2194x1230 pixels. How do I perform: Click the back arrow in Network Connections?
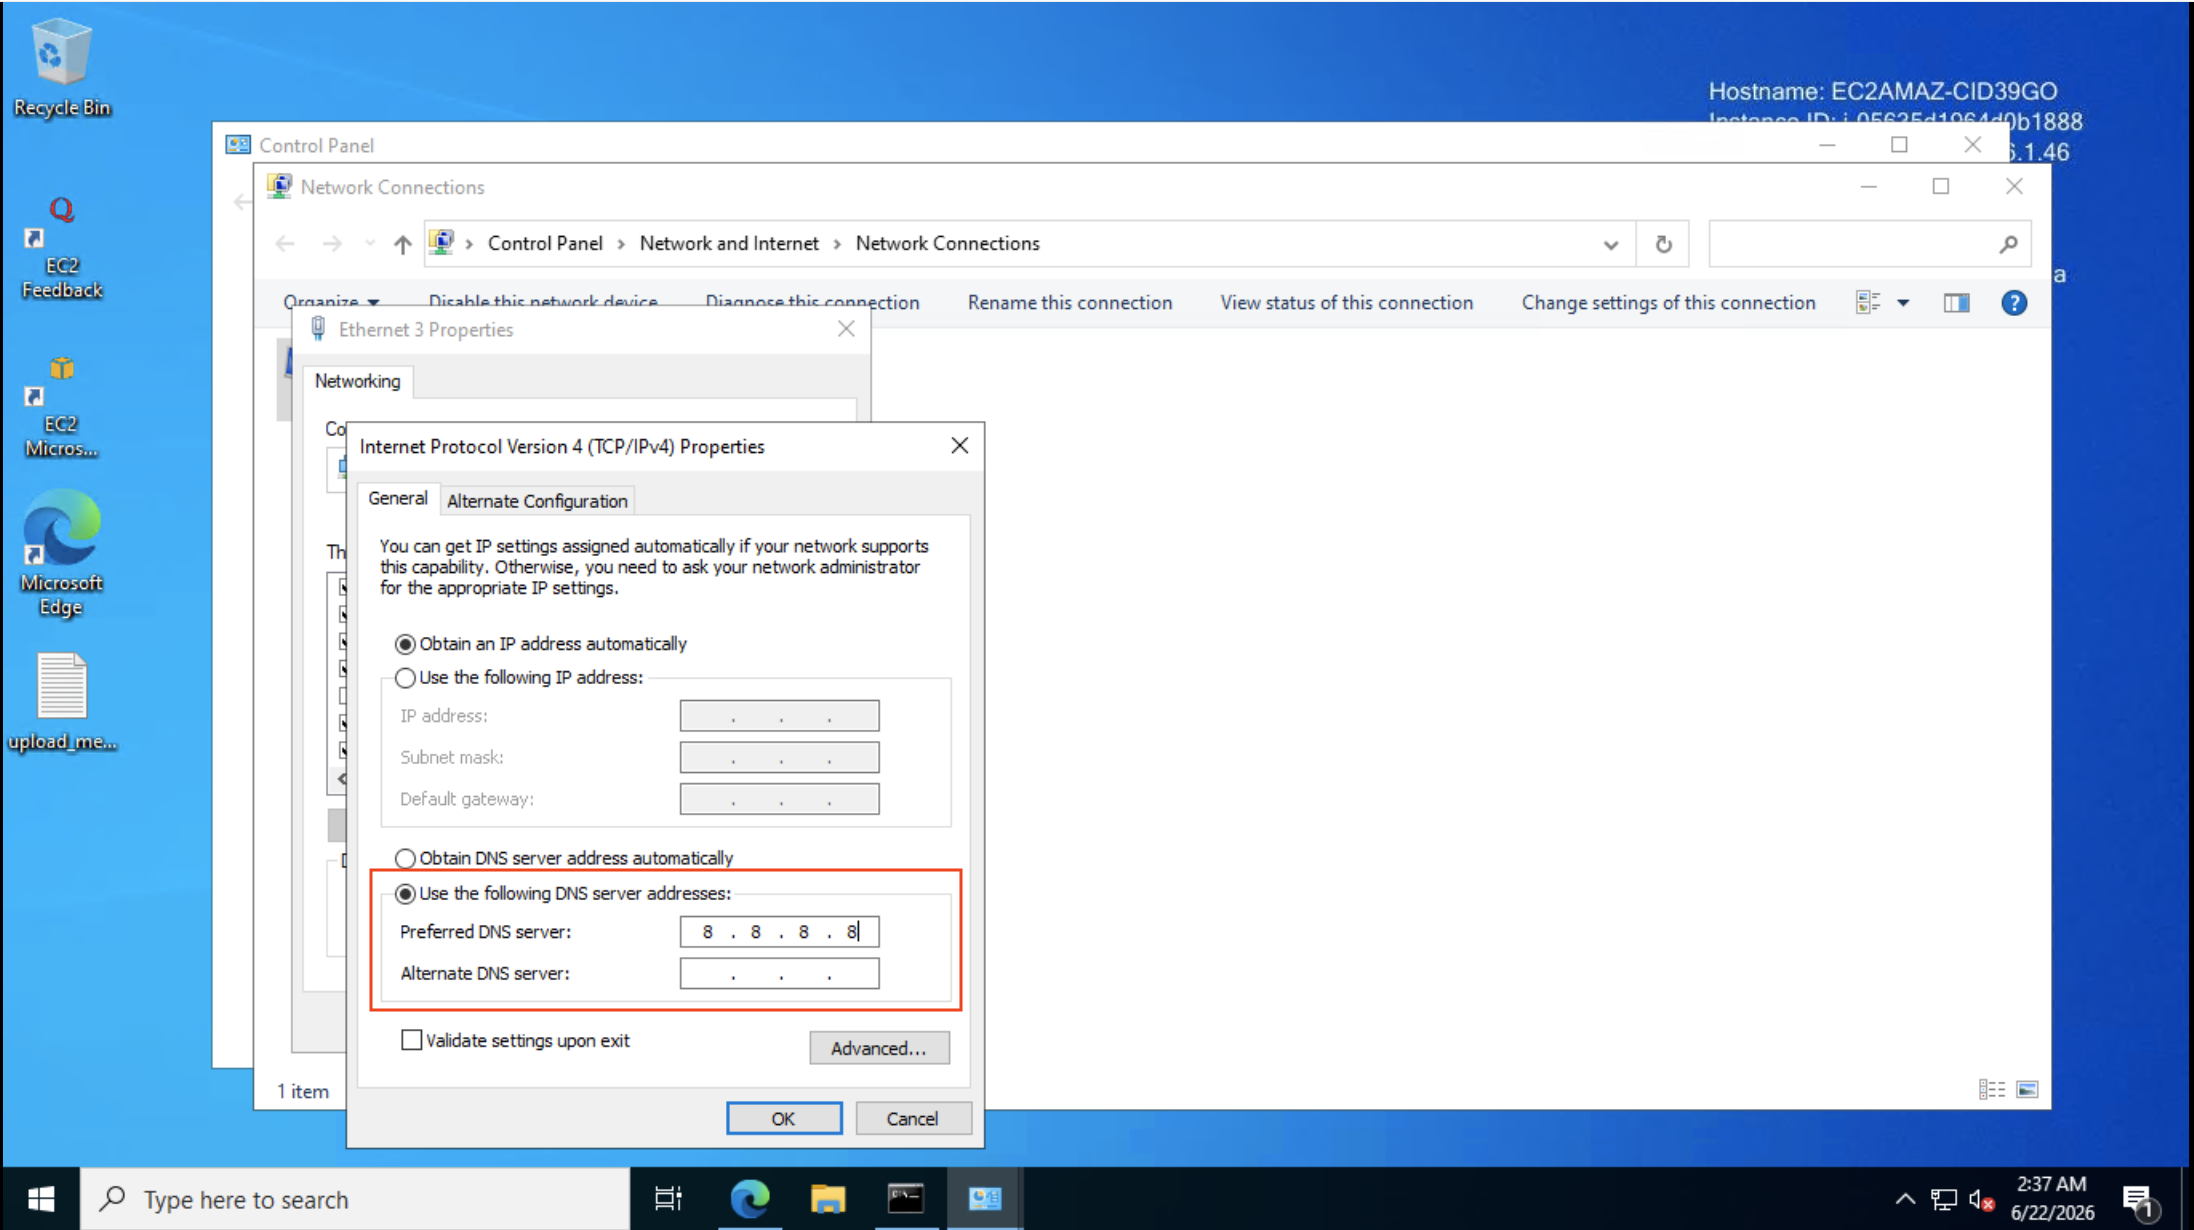285,244
